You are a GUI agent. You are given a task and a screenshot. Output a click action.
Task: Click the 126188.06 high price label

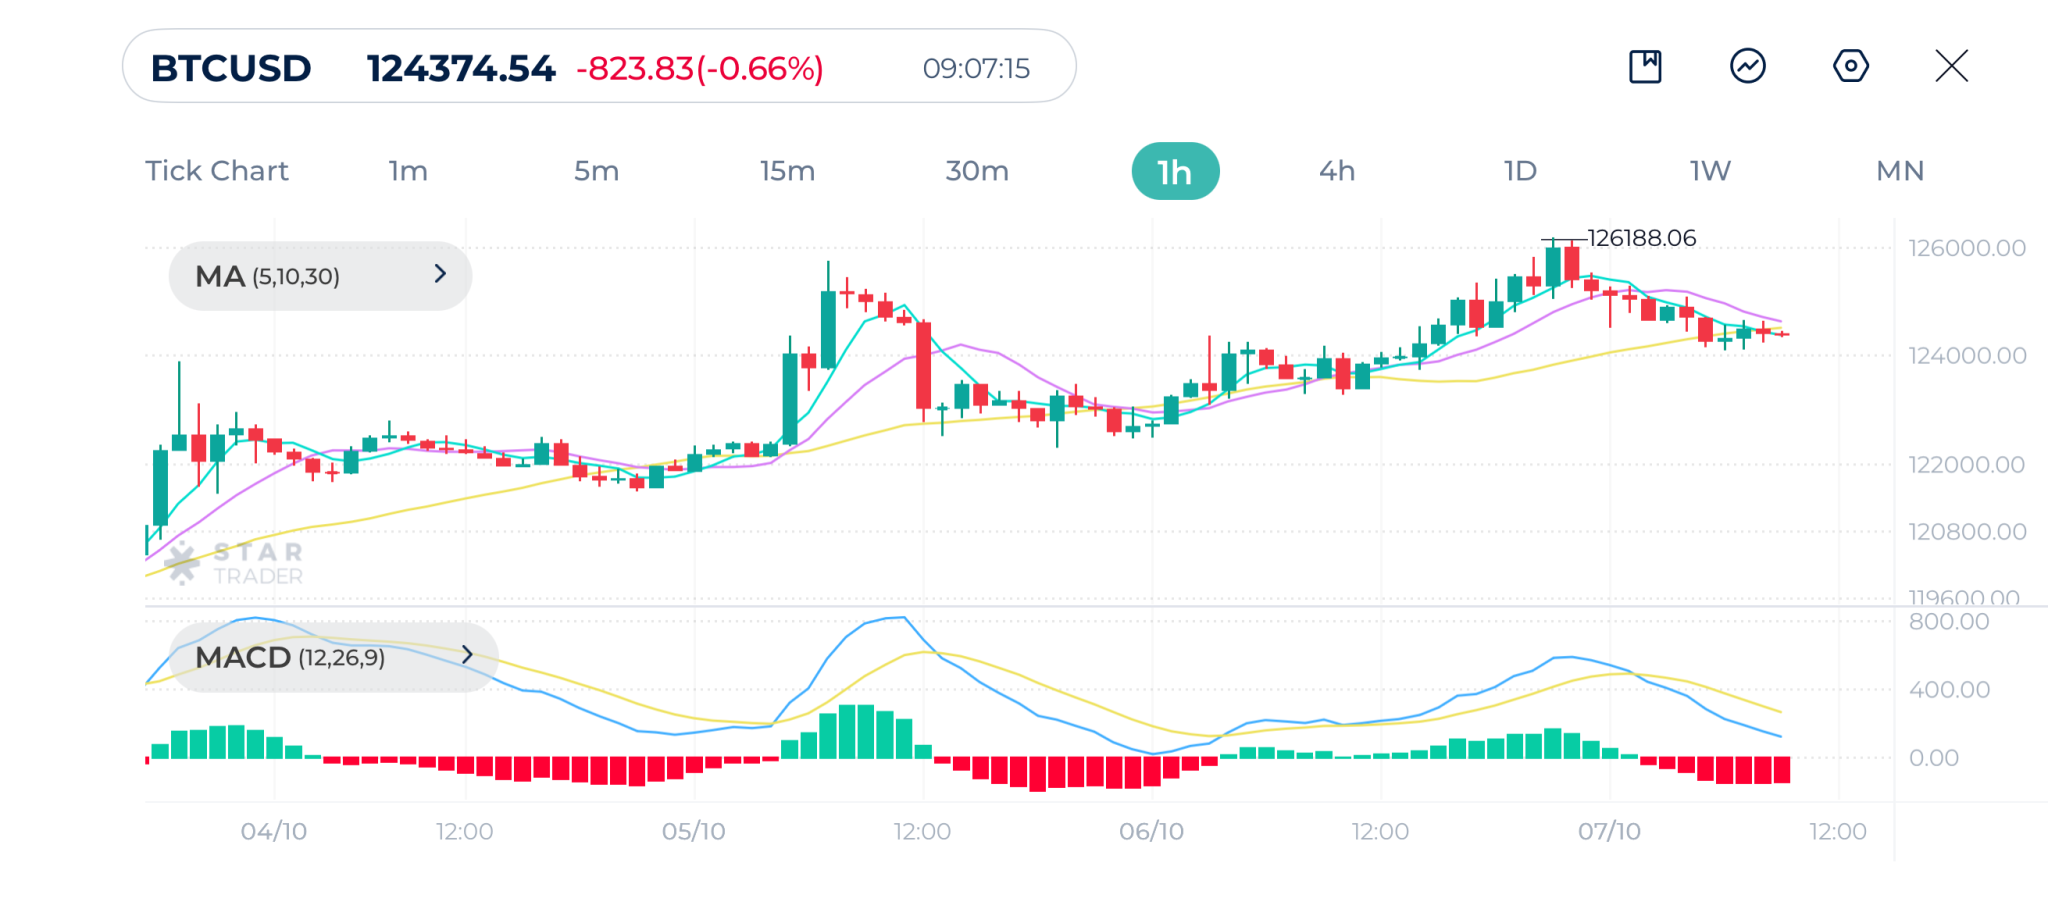click(x=1641, y=238)
